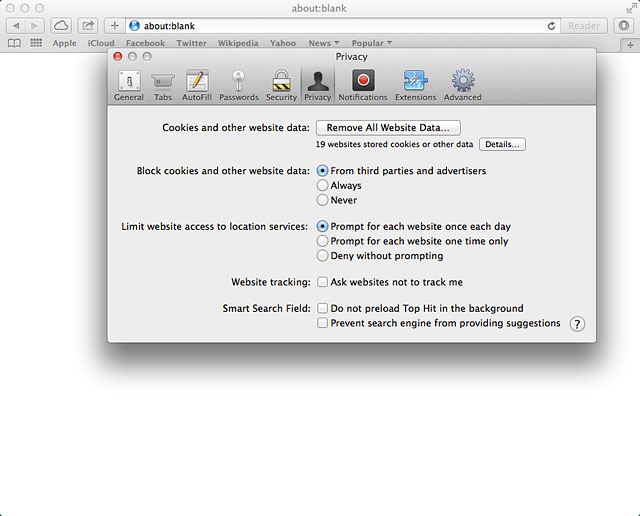Open the Top Sites grid icon
This screenshot has width=640, height=516.
pyautogui.click(x=36, y=43)
